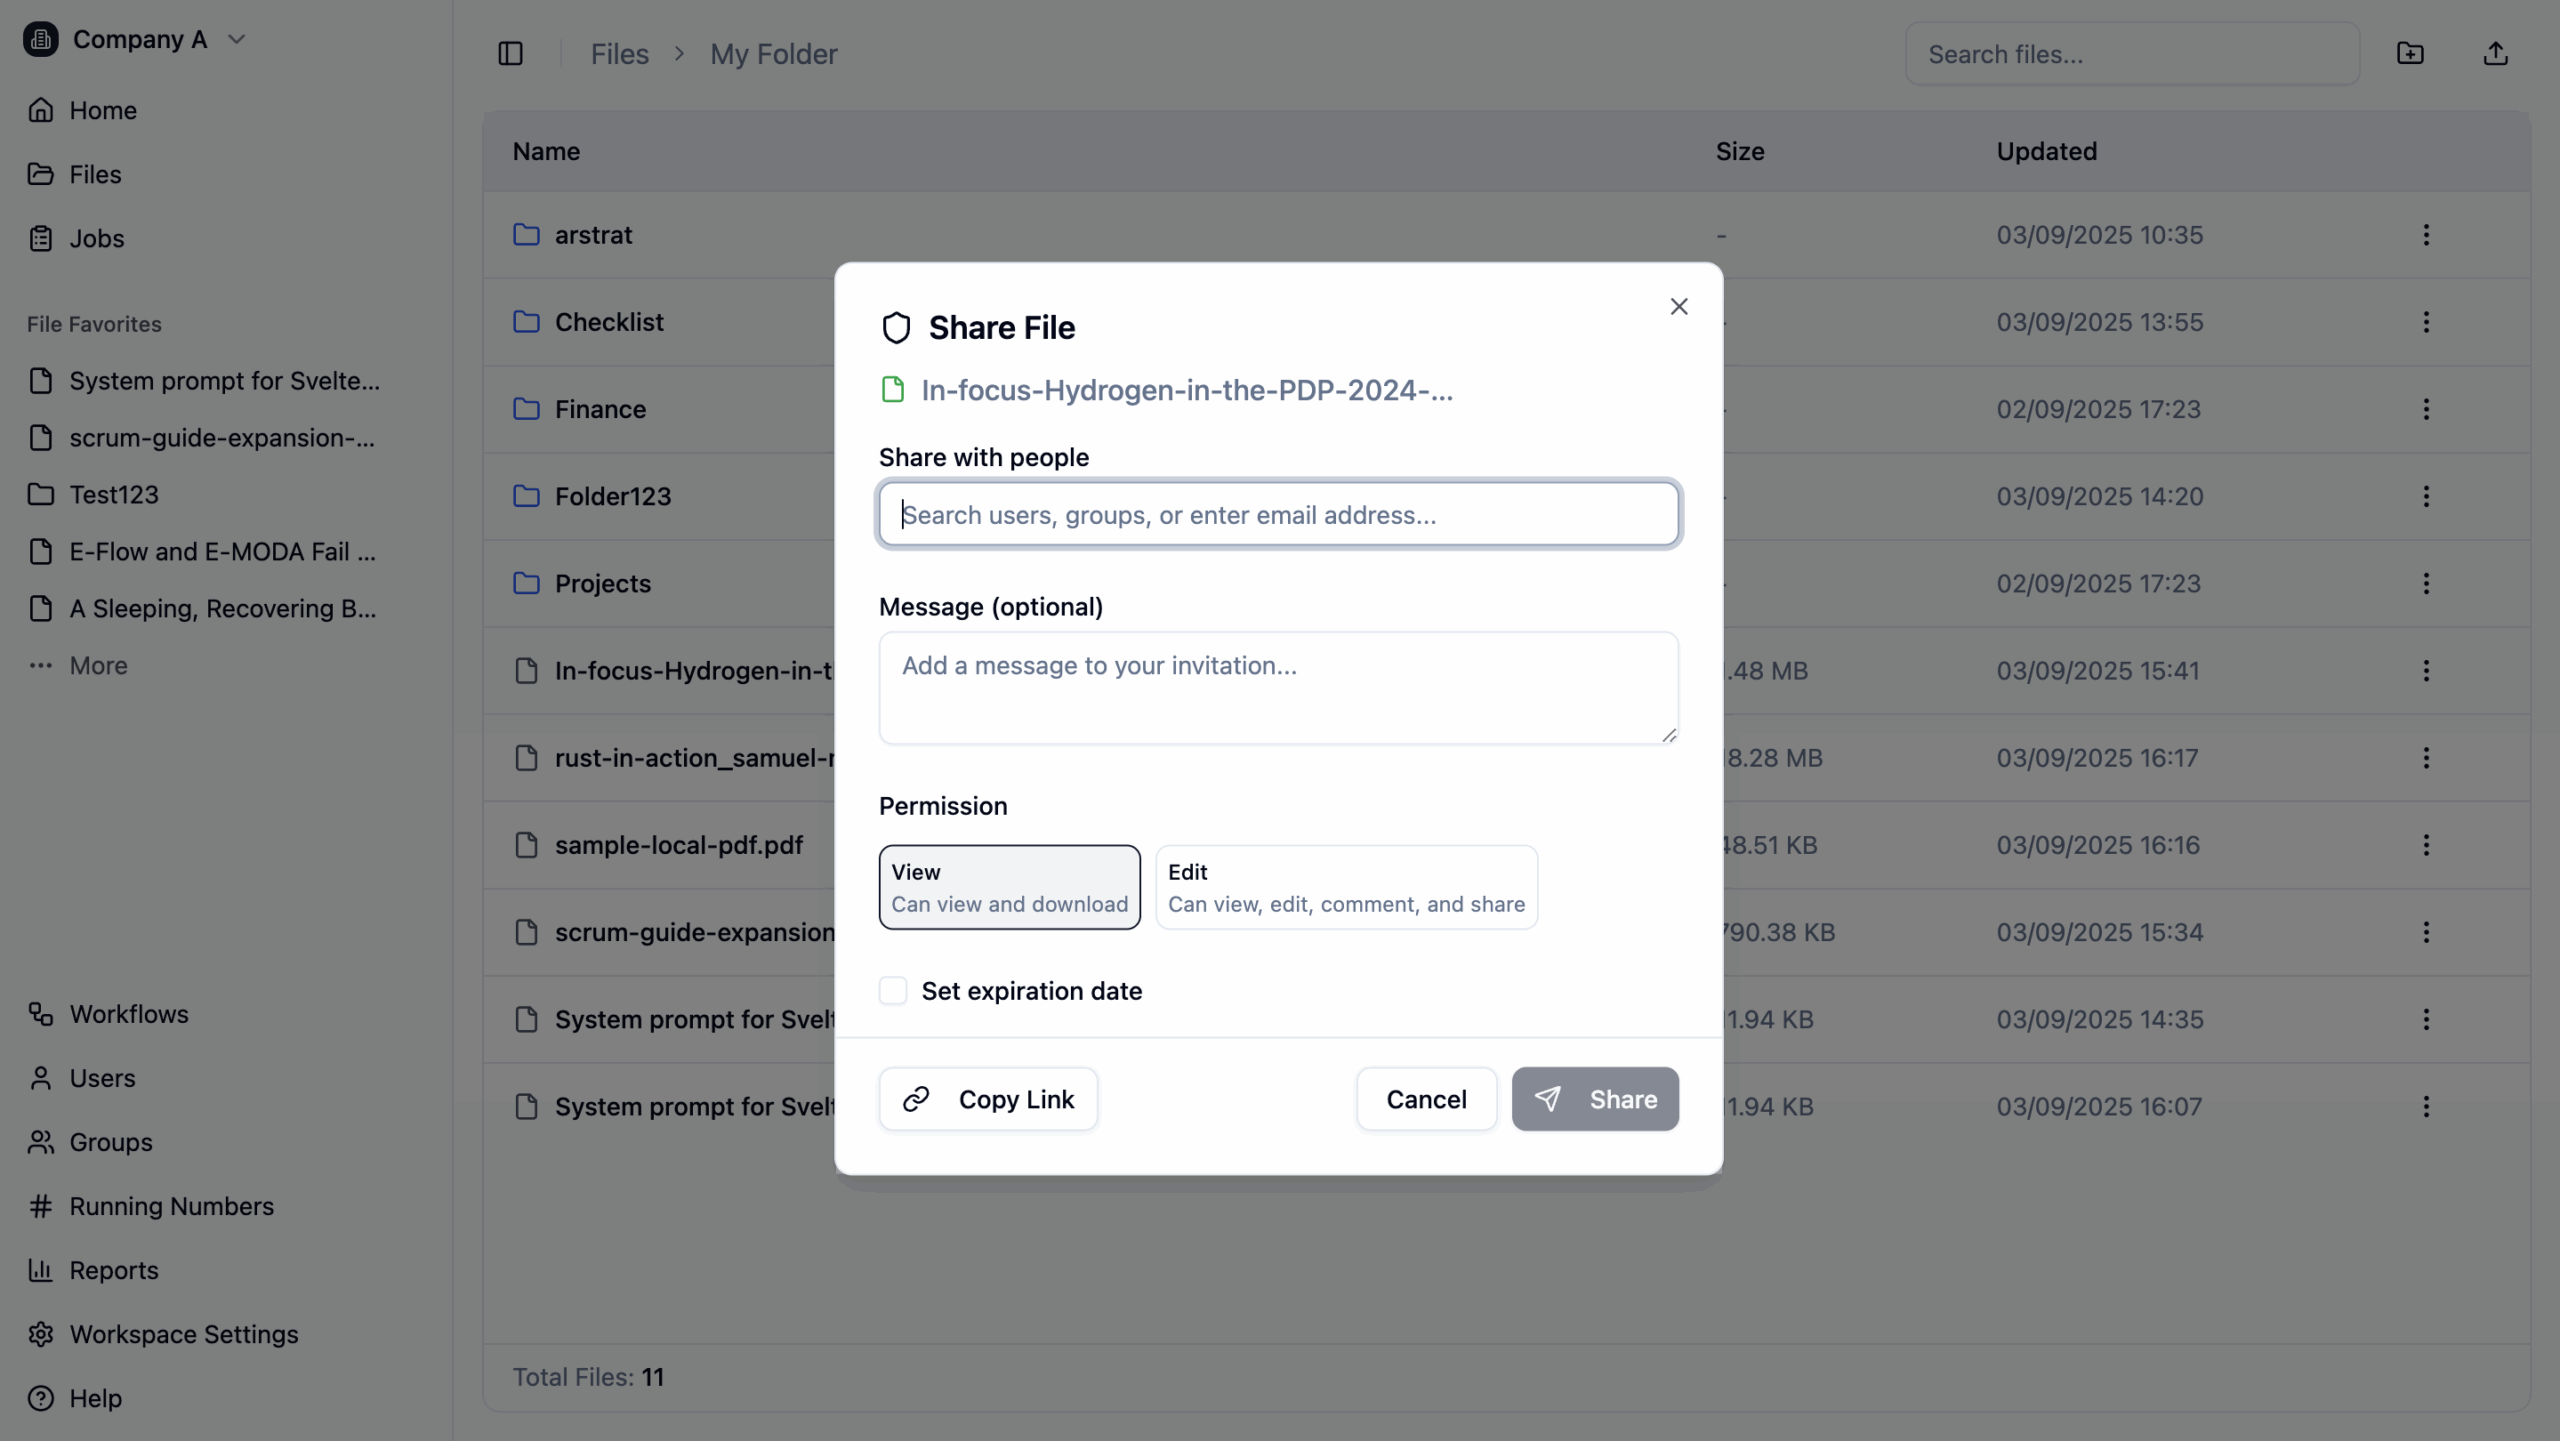Open the Jobs sidebar menu item
The image size is (2560, 1441).
click(x=96, y=238)
